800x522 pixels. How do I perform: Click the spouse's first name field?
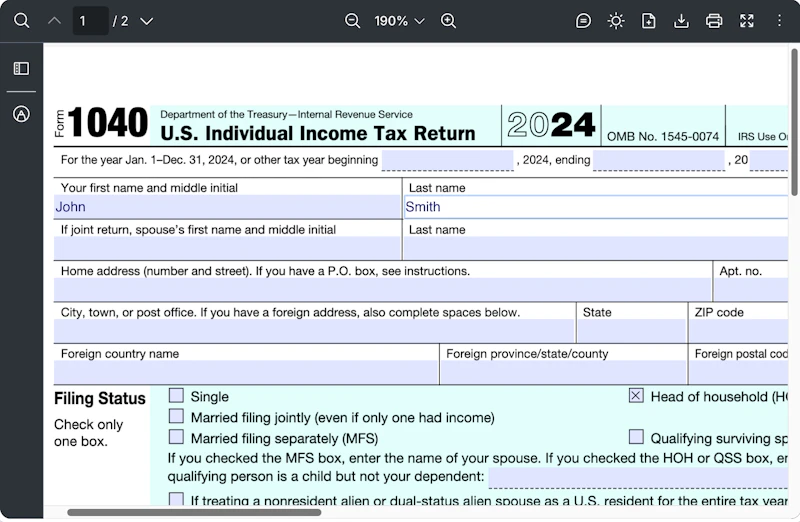point(227,248)
